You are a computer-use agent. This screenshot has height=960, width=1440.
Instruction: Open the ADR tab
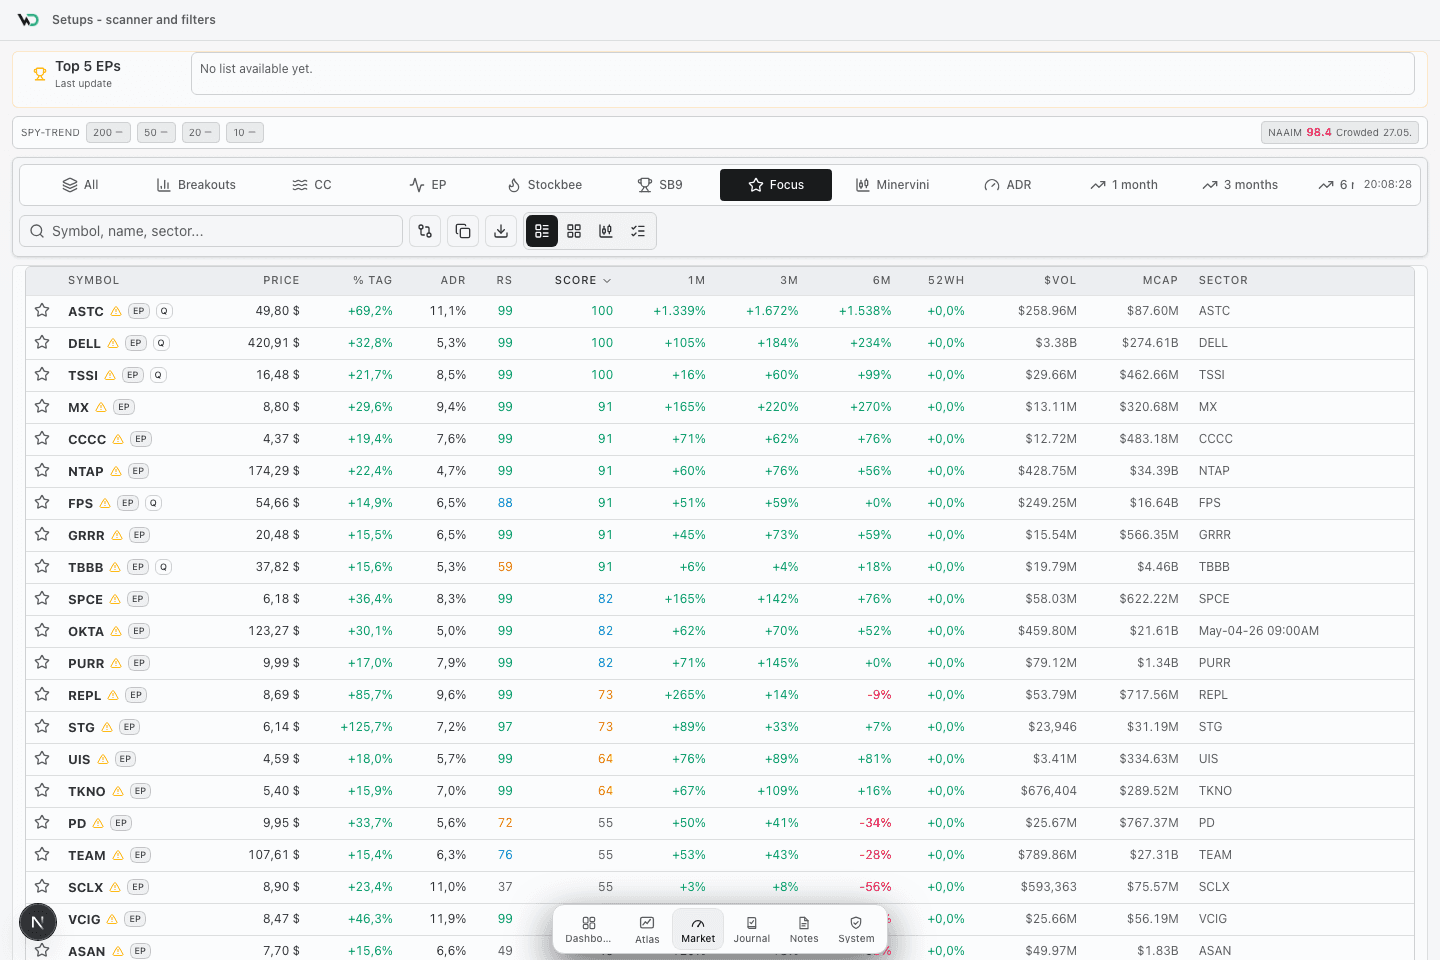[1008, 185]
